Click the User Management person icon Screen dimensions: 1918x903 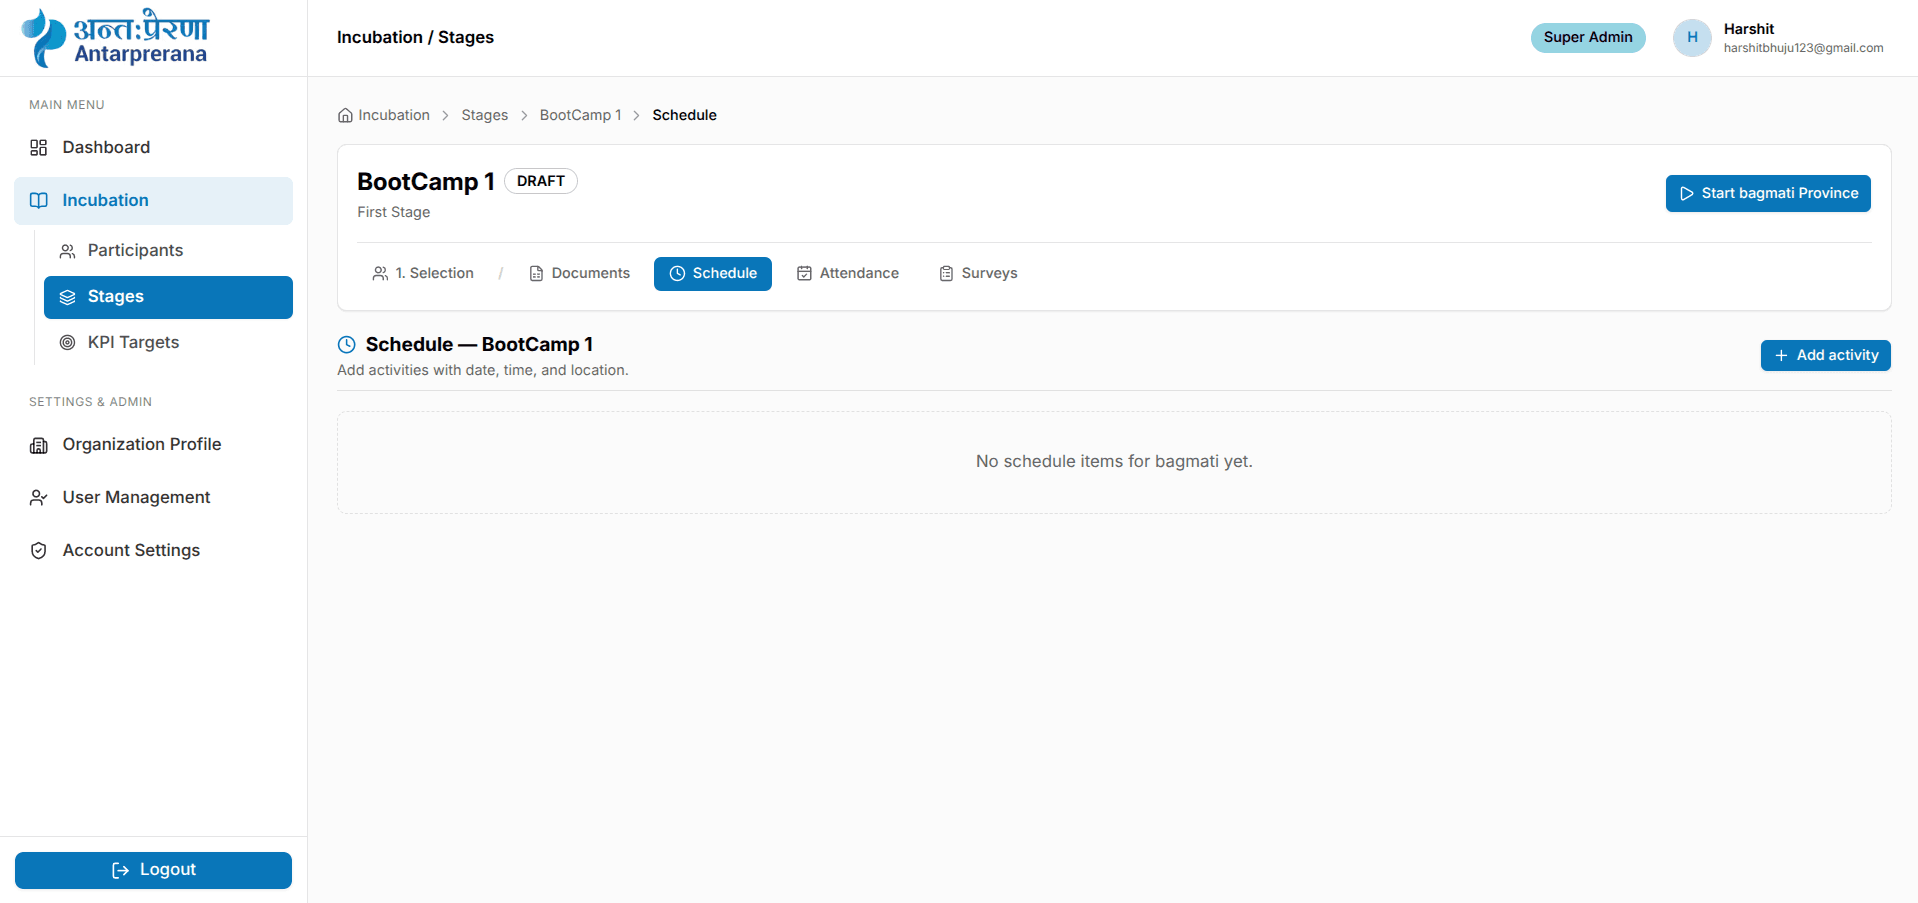pyautogui.click(x=38, y=498)
